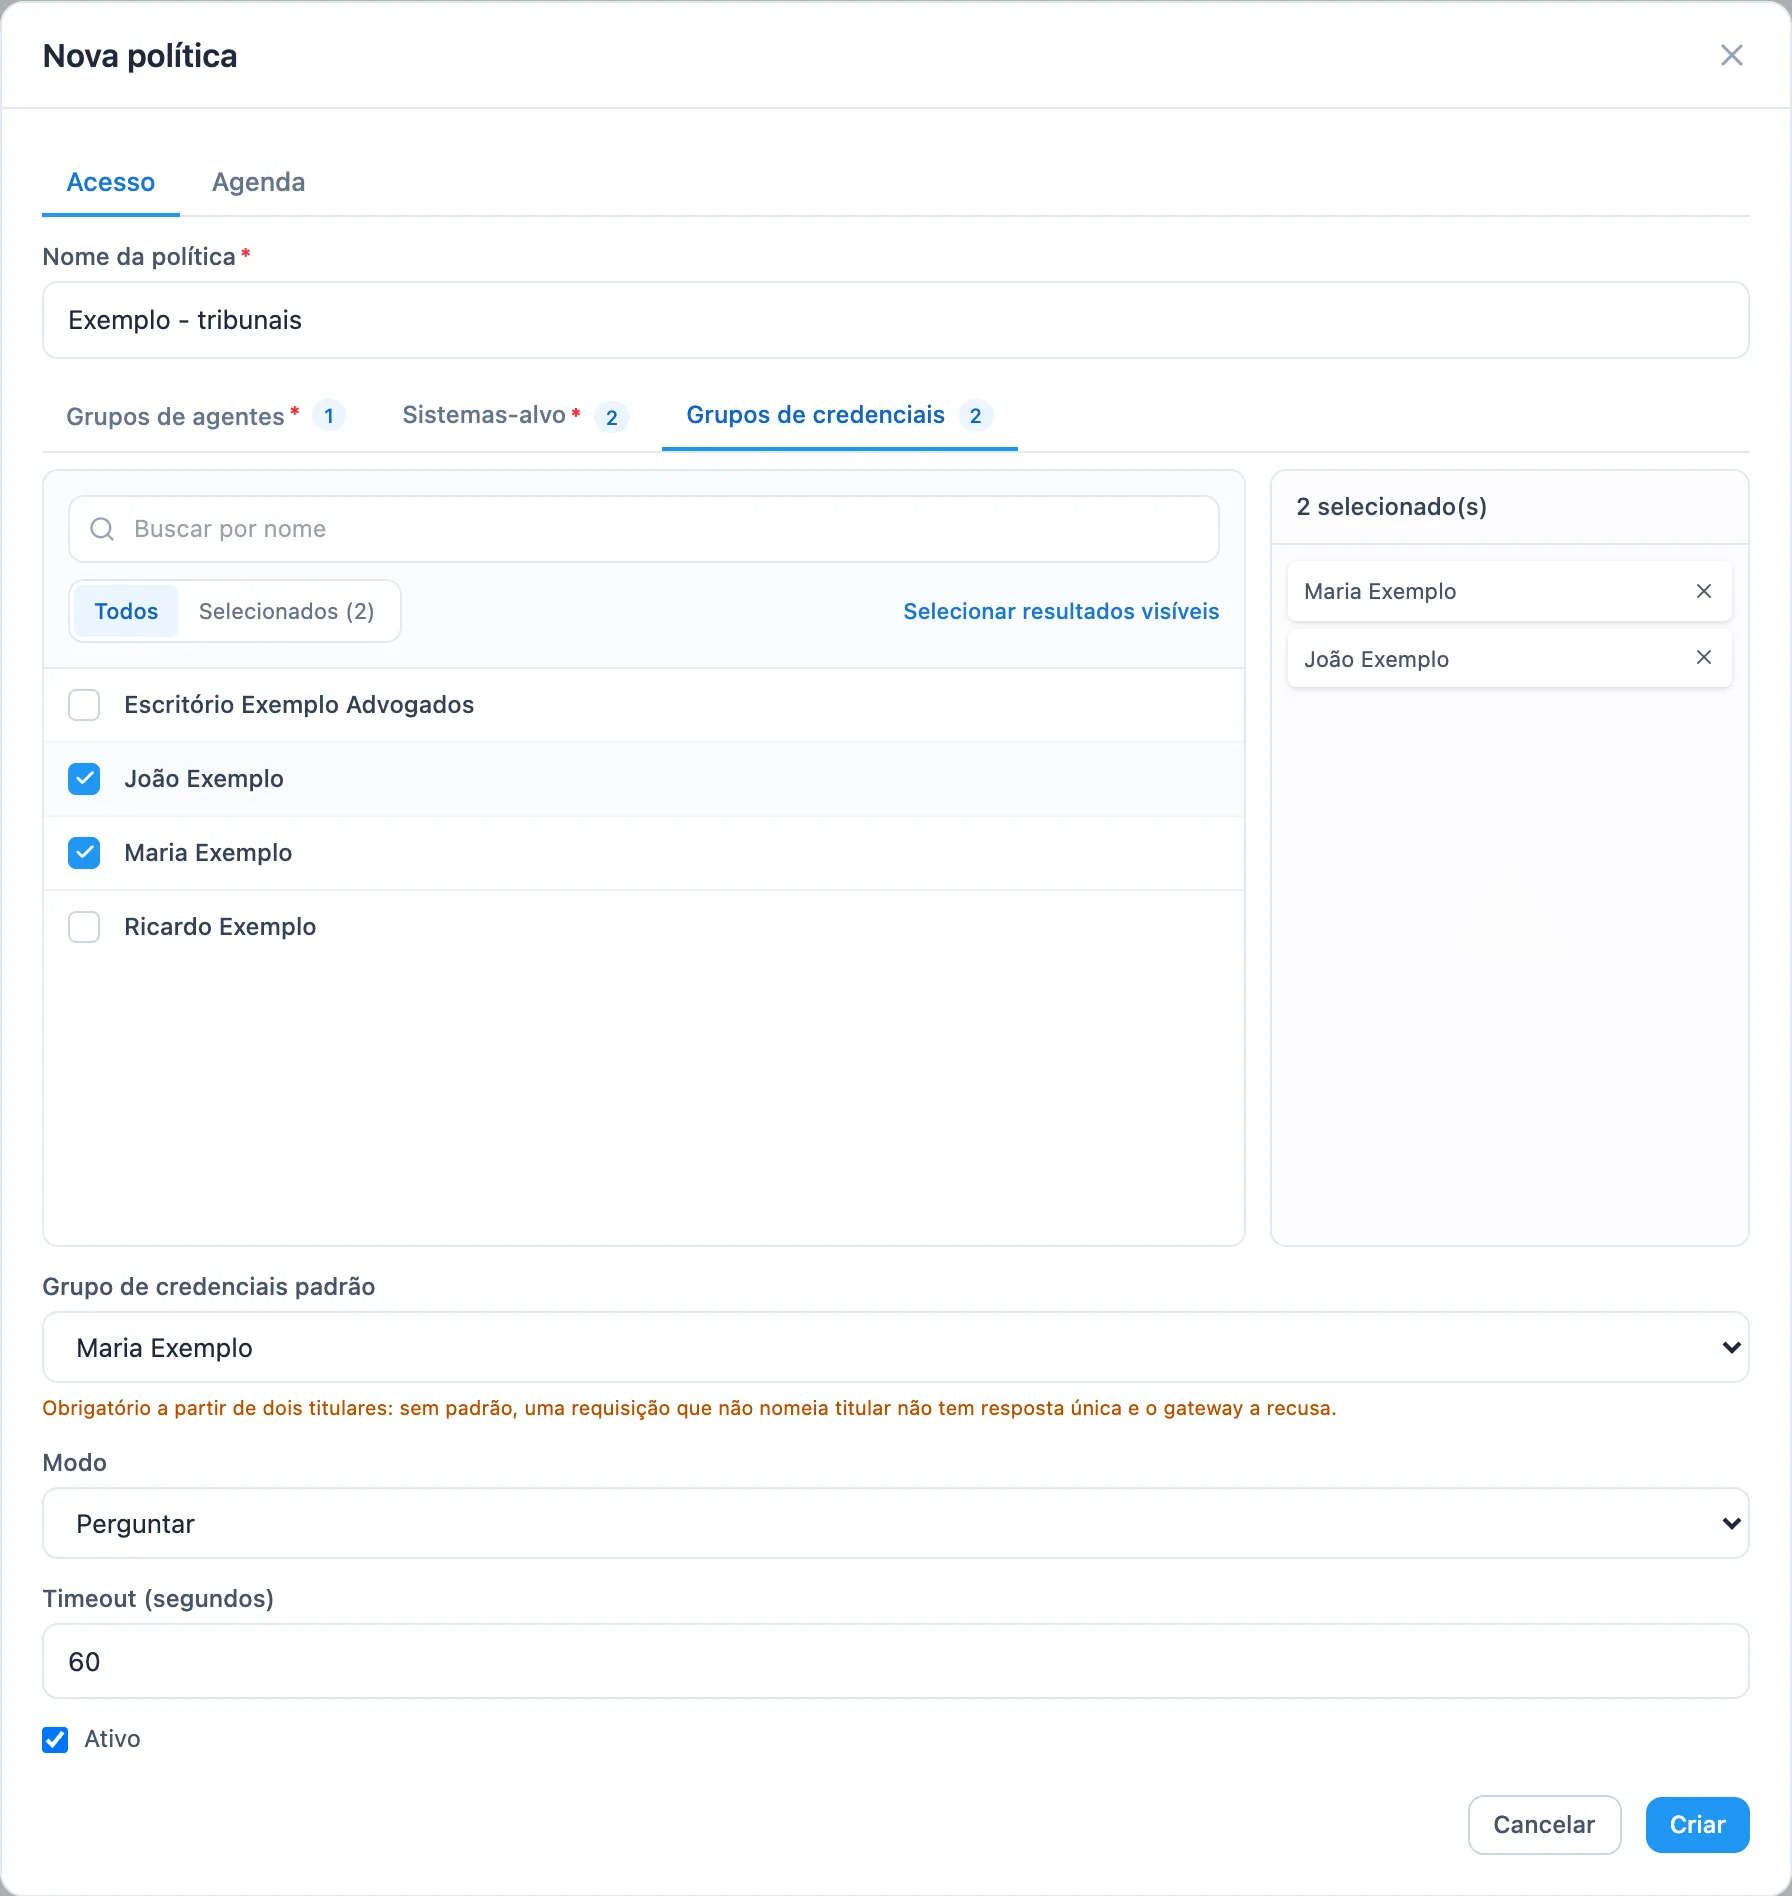
Task: Open the Modo dropdown
Action: (895, 1524)
